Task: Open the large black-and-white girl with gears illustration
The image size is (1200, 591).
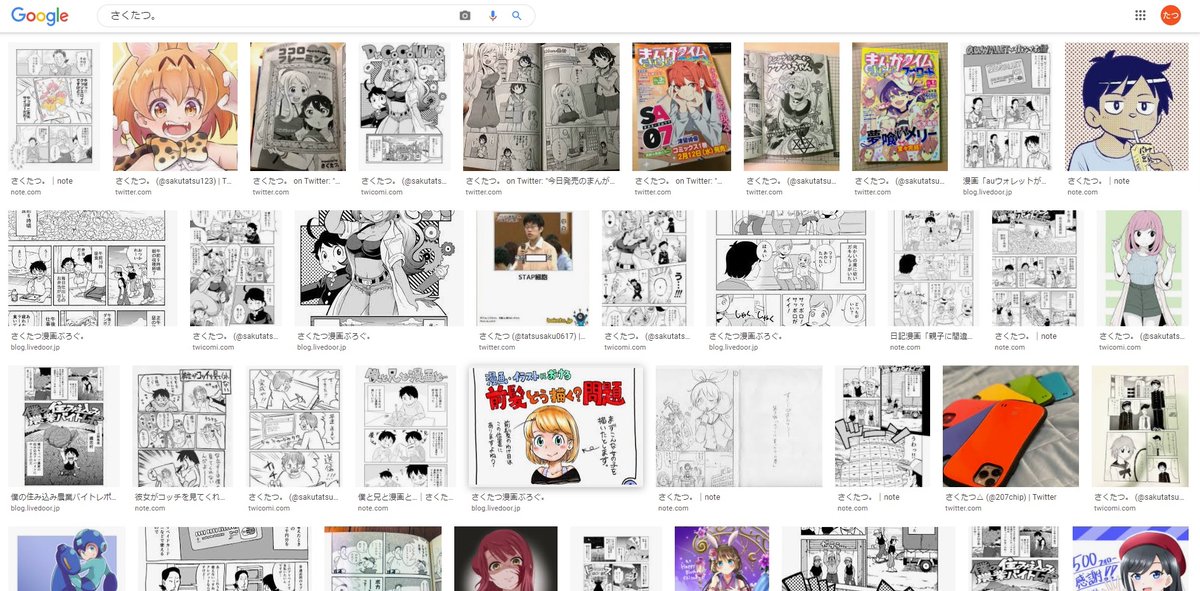Action: 381,268
